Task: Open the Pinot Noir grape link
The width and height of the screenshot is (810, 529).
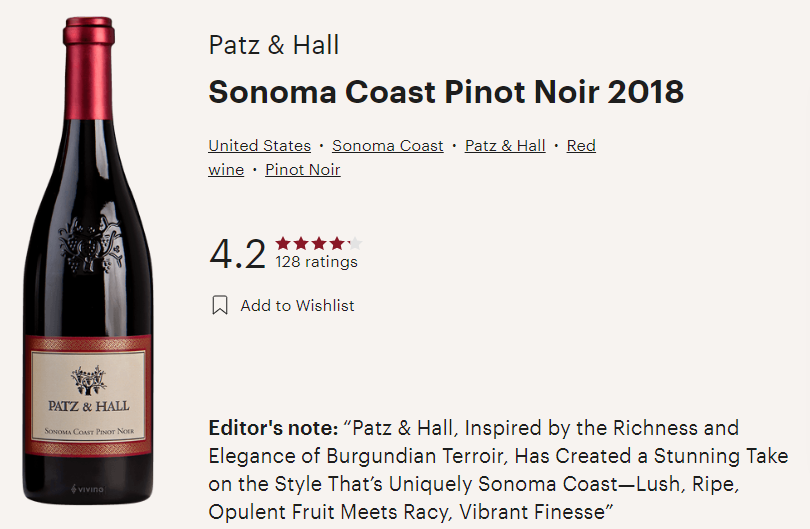Action: [x=302, y=170]
